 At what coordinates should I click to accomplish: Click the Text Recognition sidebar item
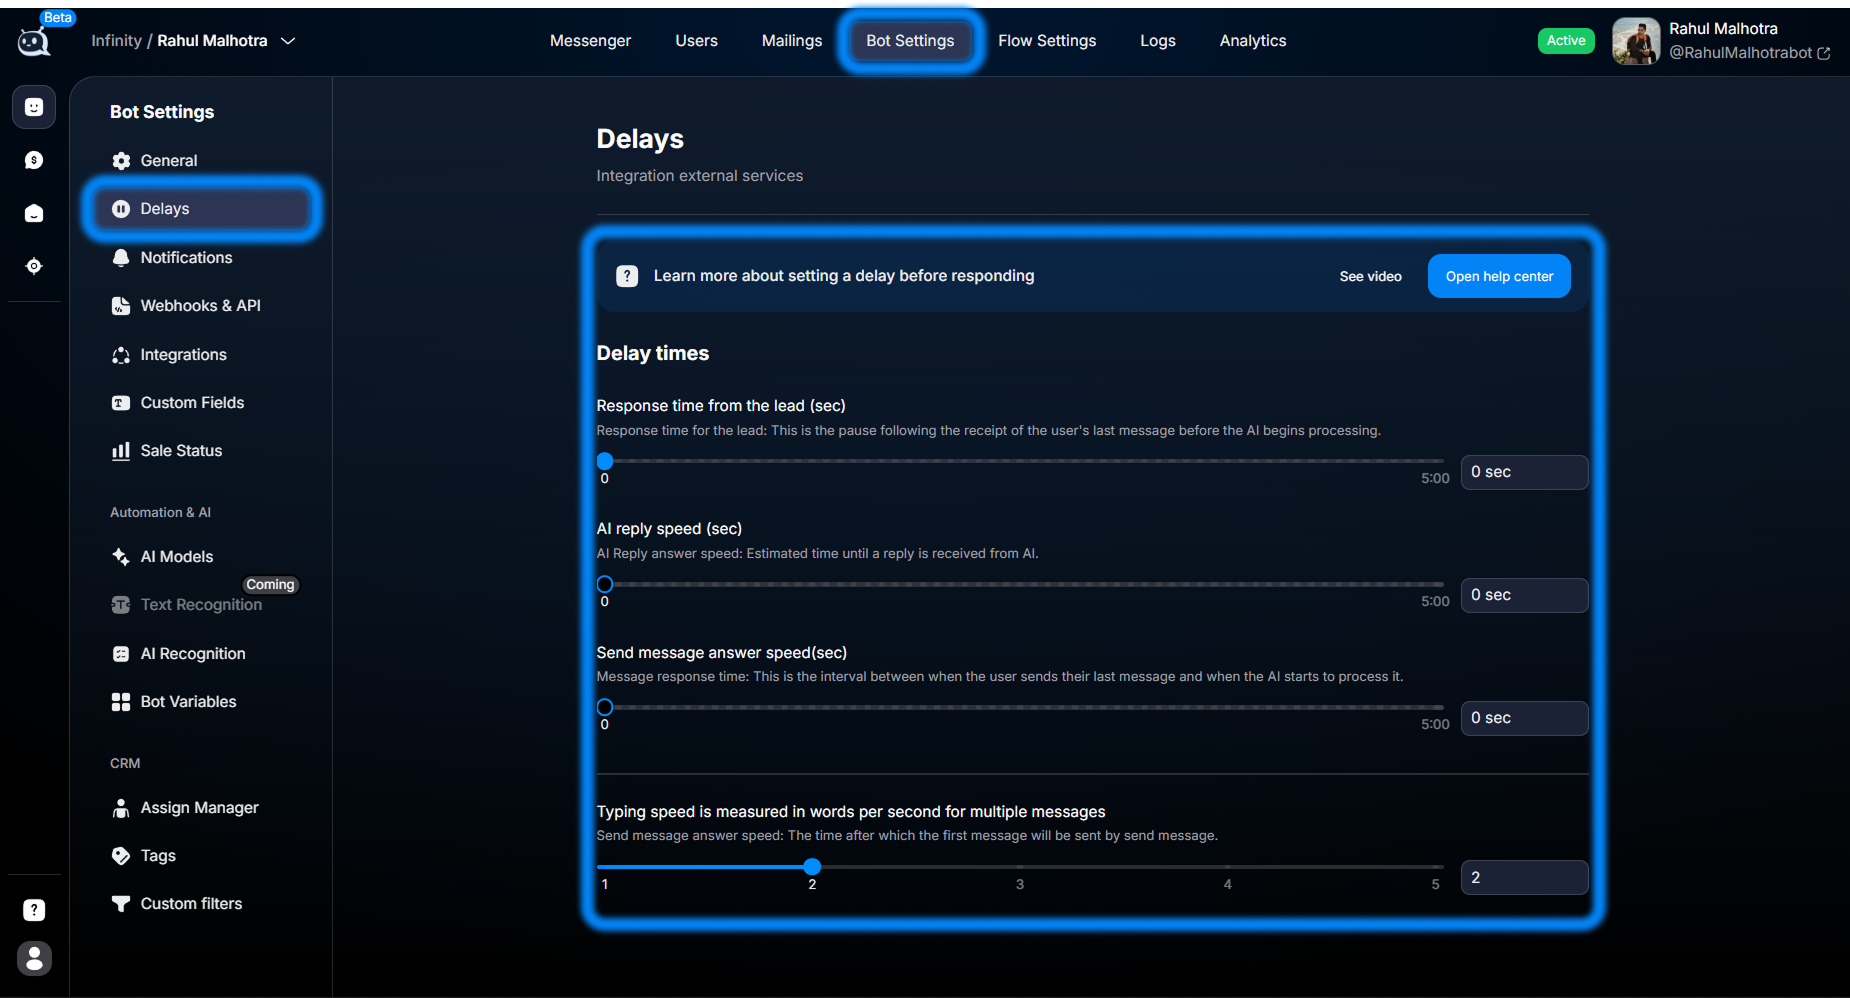tap(201, 605)
